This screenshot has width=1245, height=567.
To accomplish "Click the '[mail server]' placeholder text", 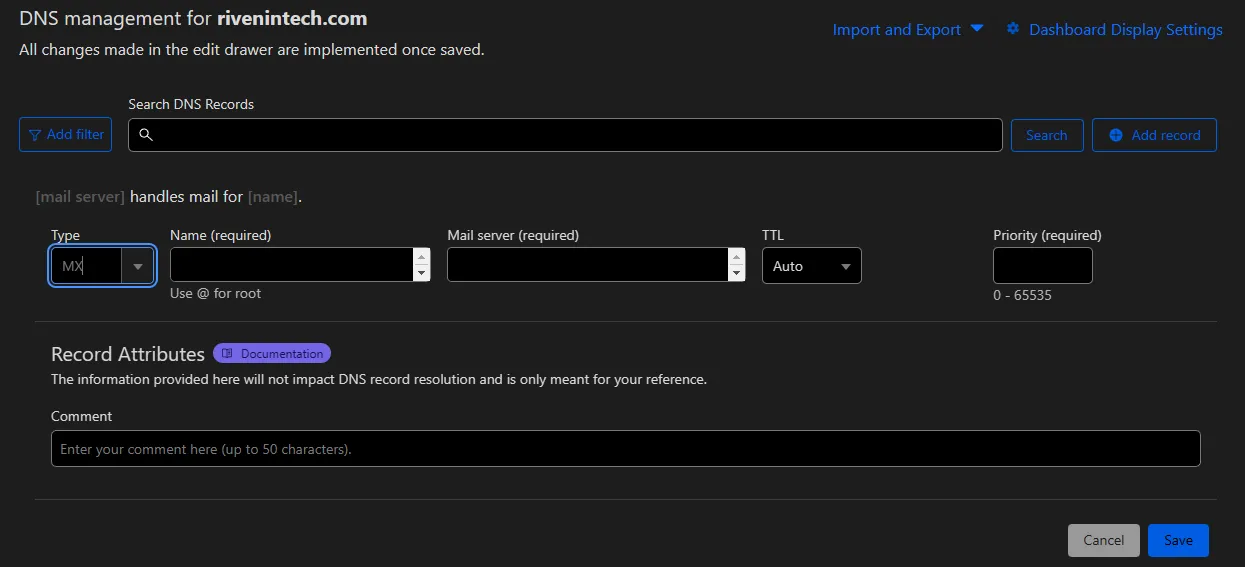I will 80,197.
